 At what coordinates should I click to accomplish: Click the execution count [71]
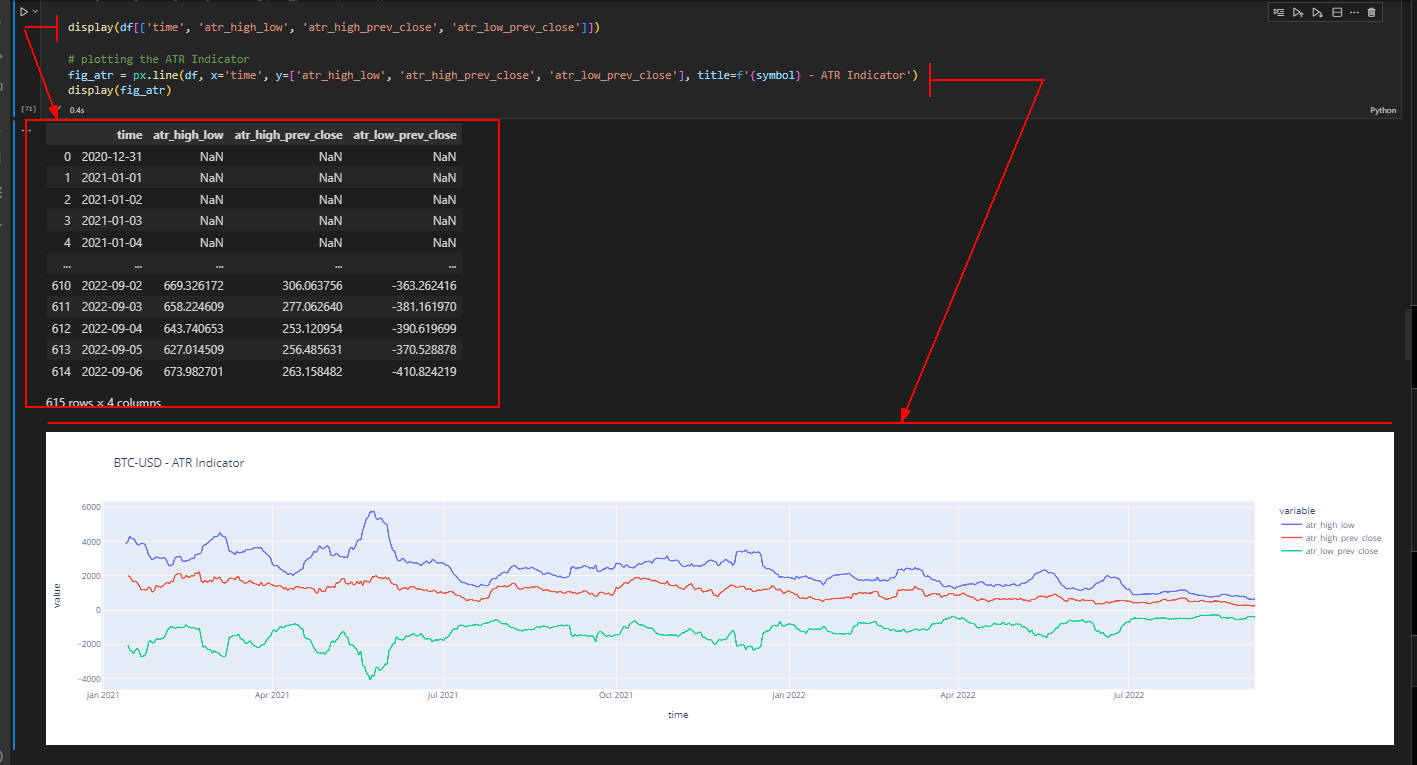click(x=28, y=108)
